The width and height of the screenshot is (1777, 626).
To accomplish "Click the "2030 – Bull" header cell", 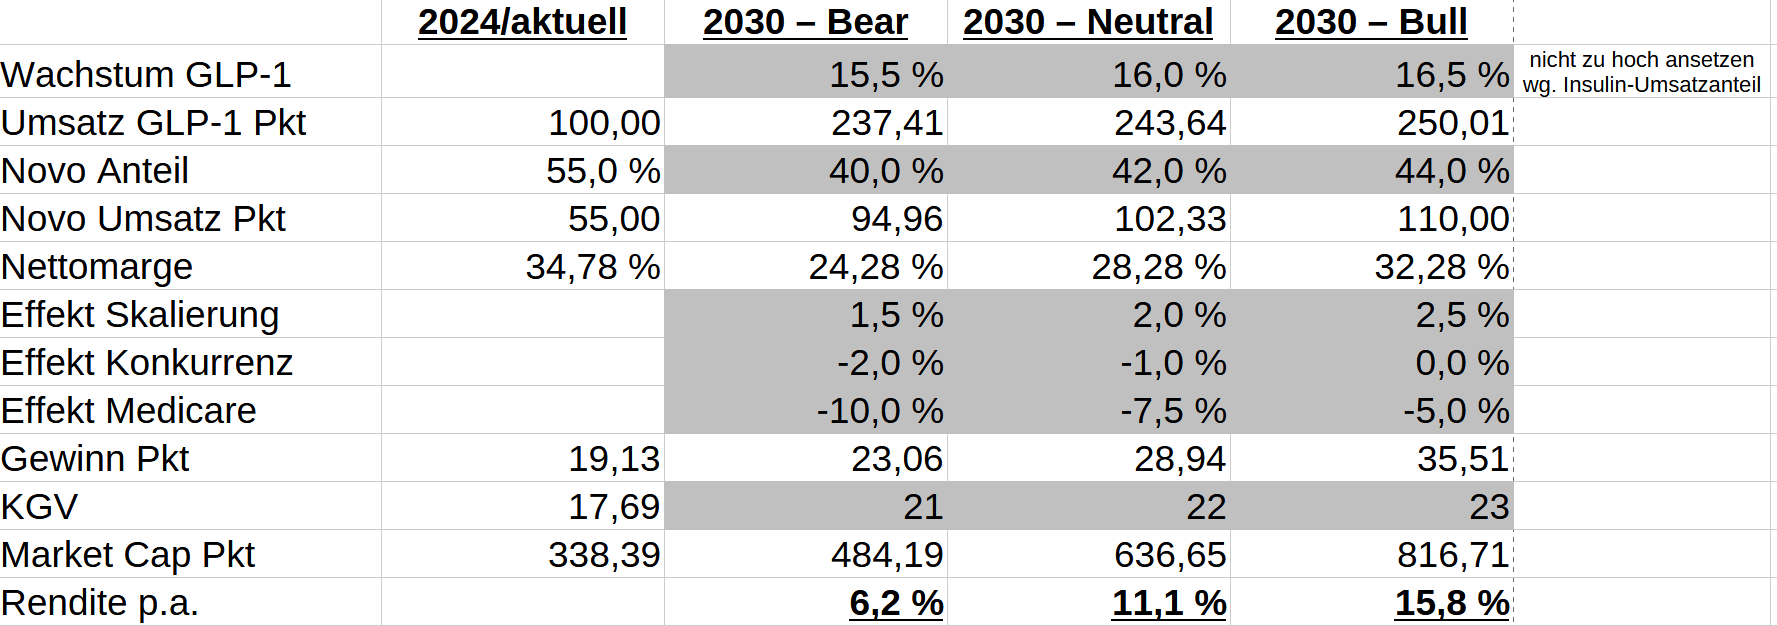I will 1371,22.
